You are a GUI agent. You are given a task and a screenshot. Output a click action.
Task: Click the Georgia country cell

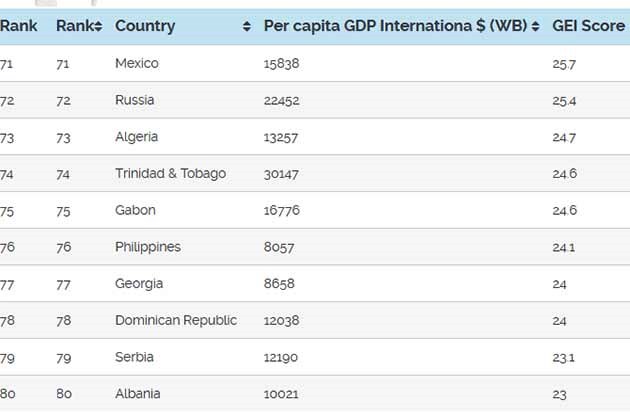point(139,284)
